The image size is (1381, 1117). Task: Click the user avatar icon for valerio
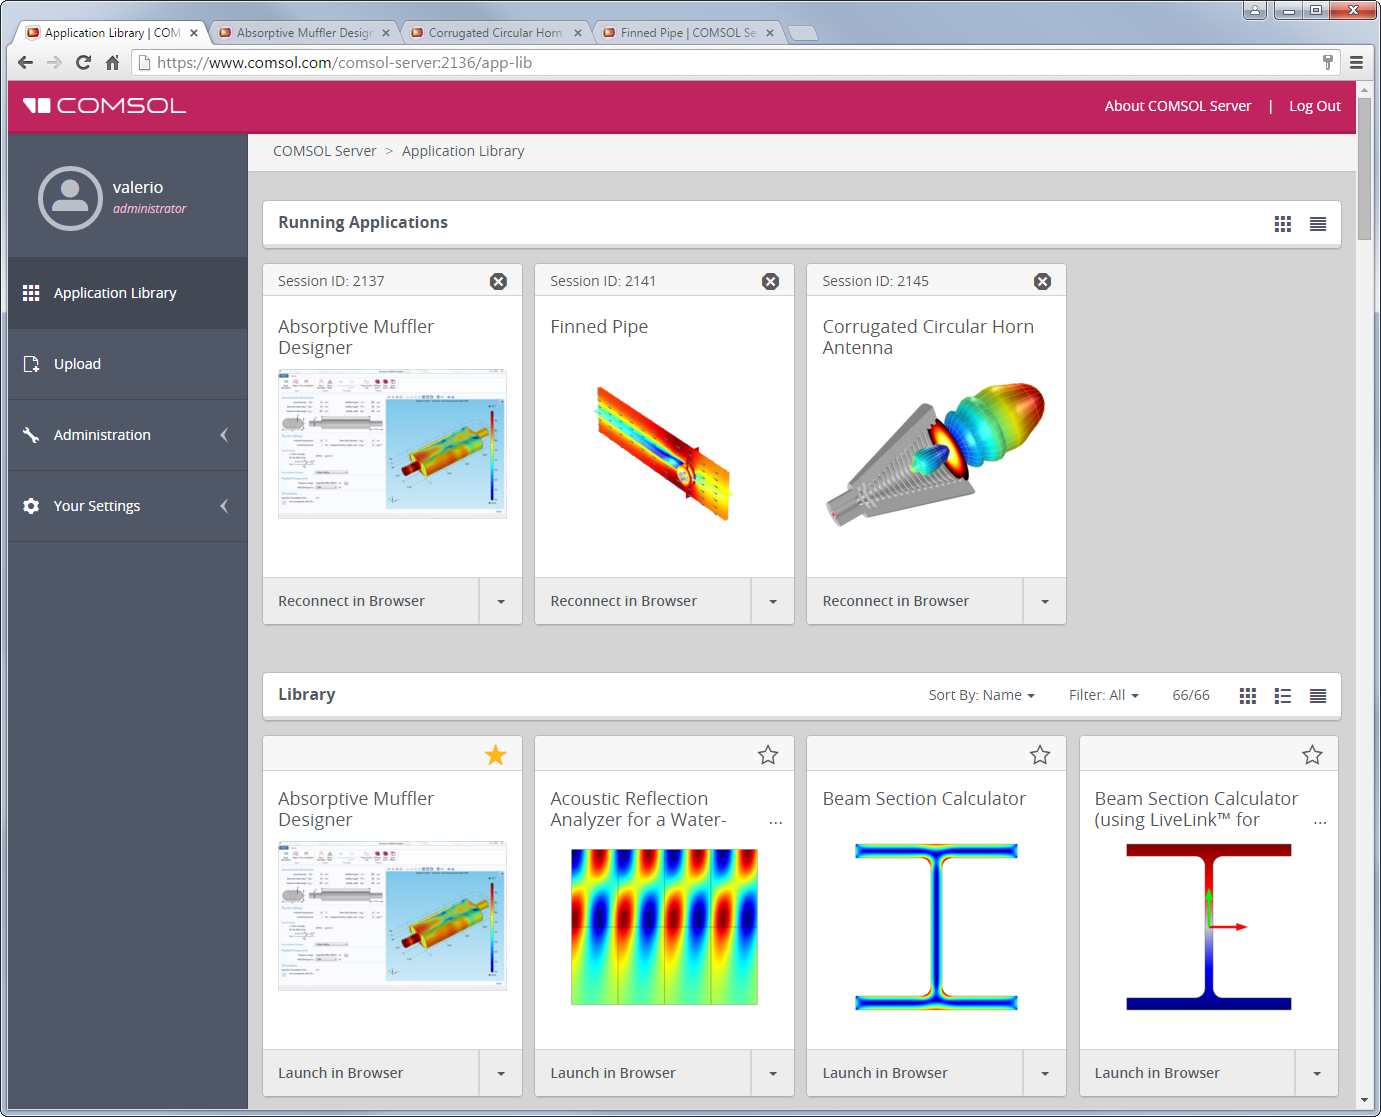(x=70, y=198)
